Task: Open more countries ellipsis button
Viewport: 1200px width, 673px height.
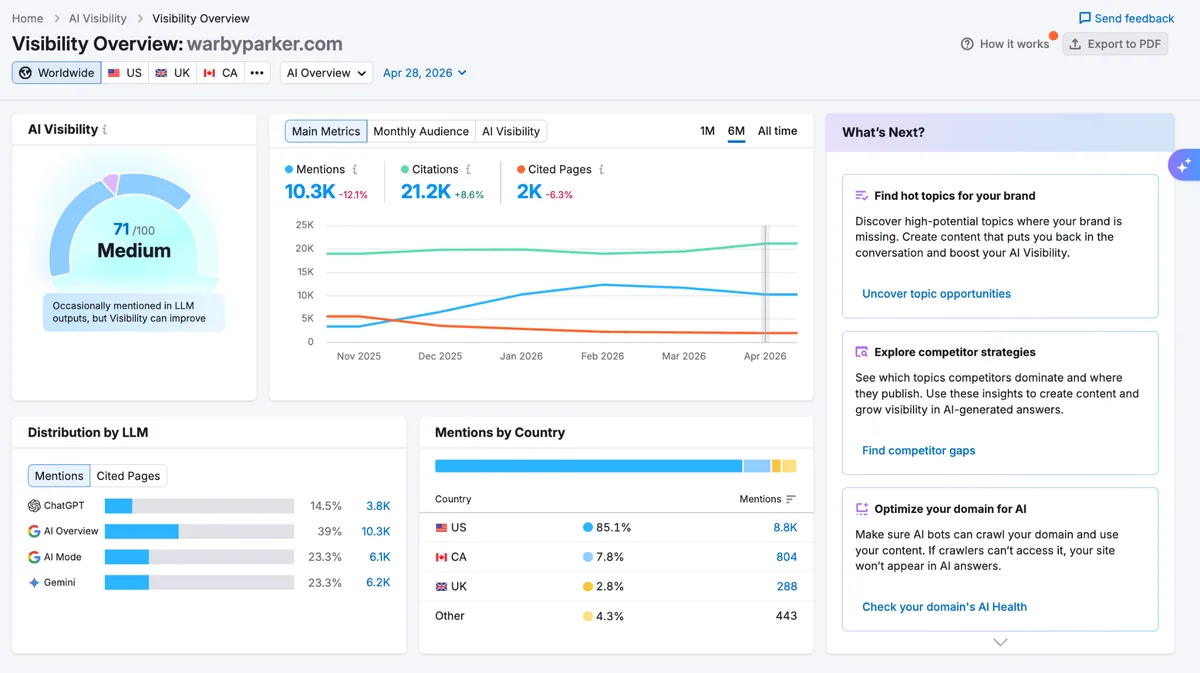Action: (257, 73)
